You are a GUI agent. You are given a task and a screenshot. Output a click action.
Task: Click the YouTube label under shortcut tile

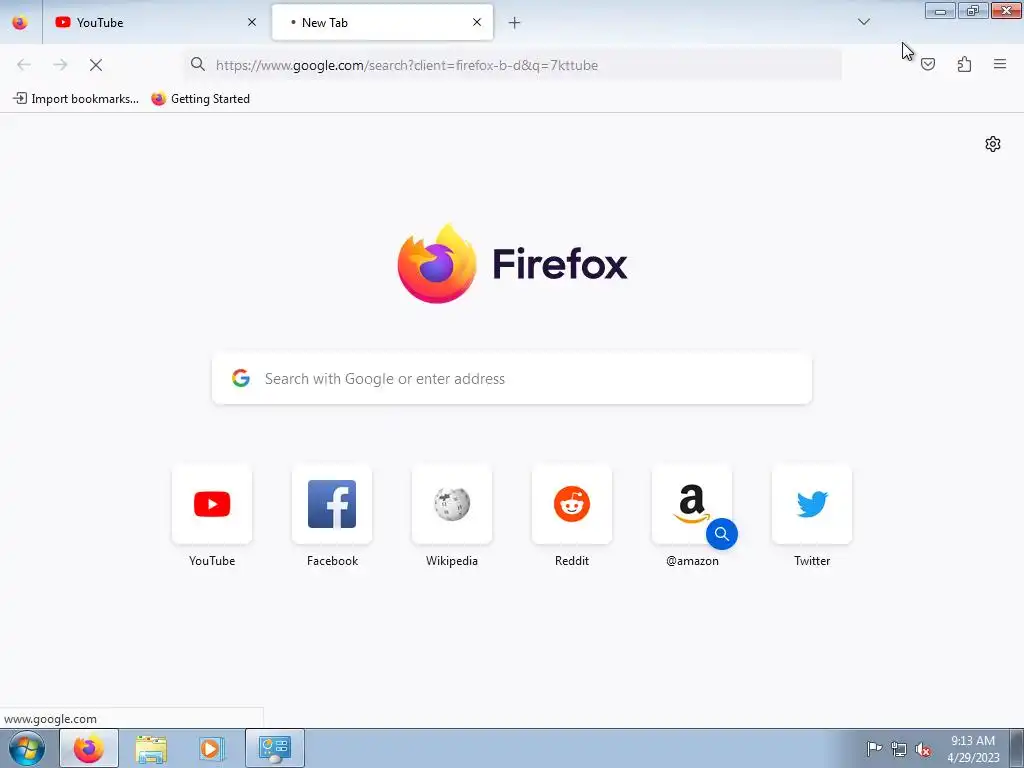(x=212, y=561)
